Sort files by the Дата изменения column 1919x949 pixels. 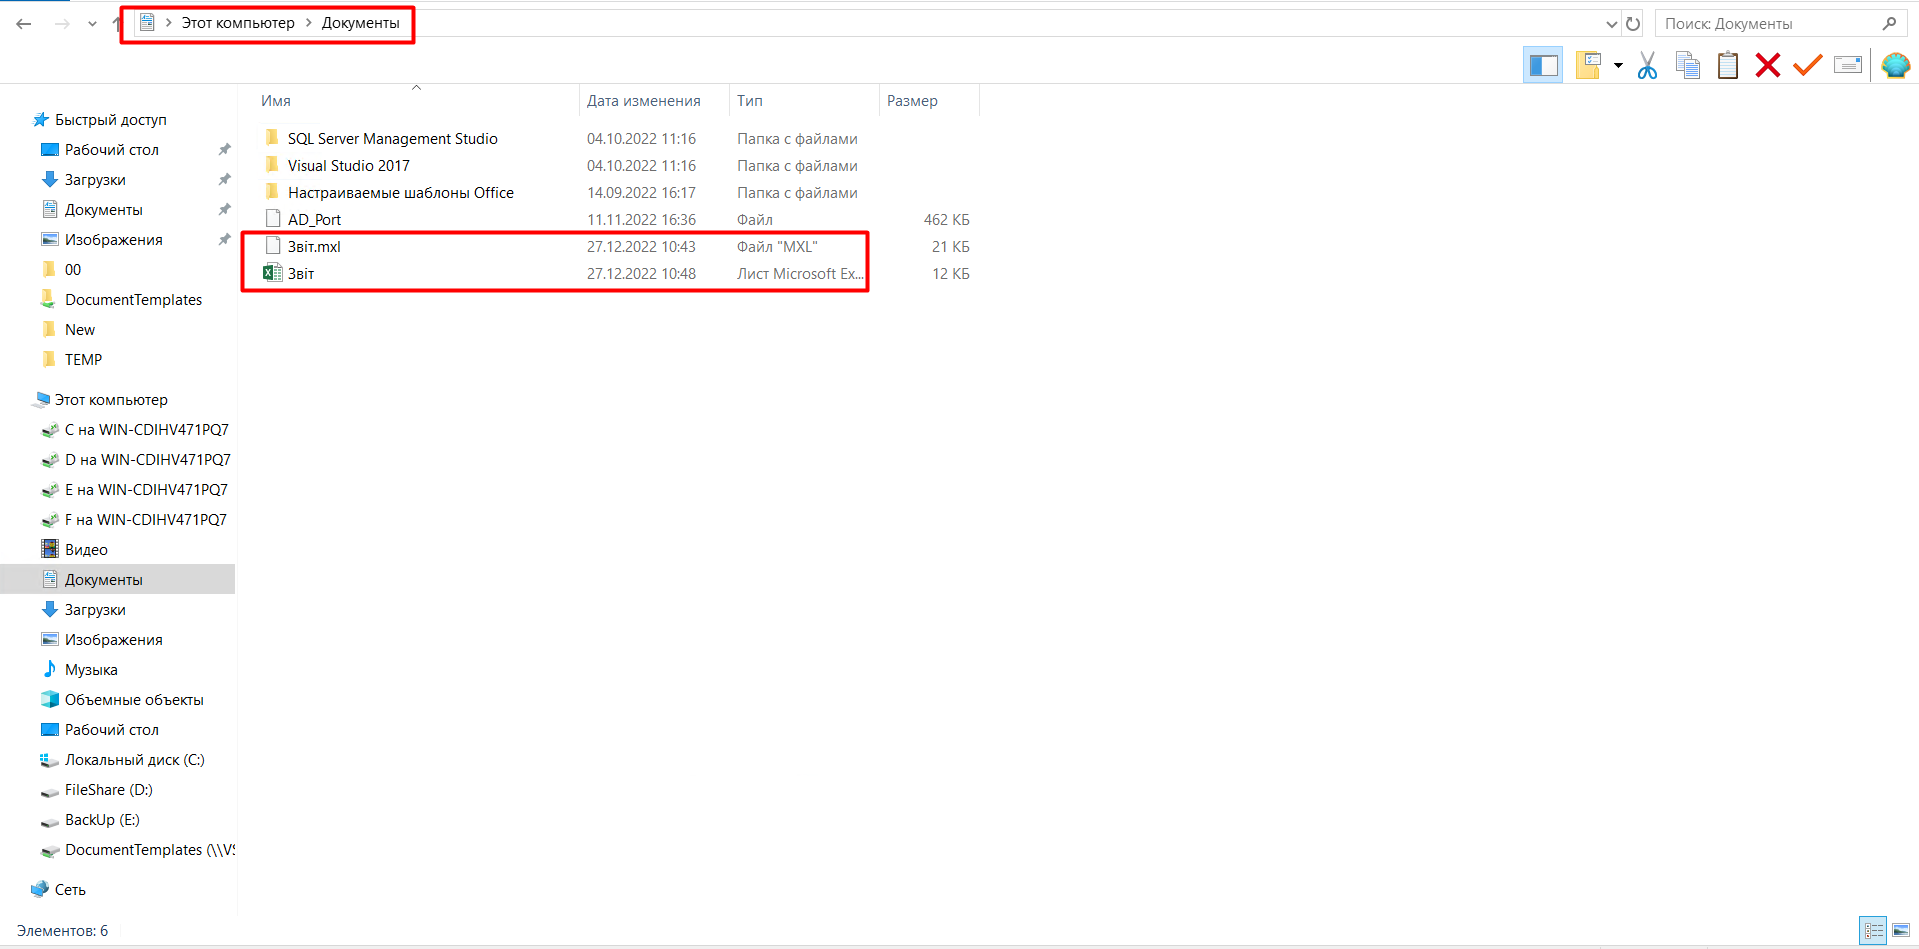643,101
